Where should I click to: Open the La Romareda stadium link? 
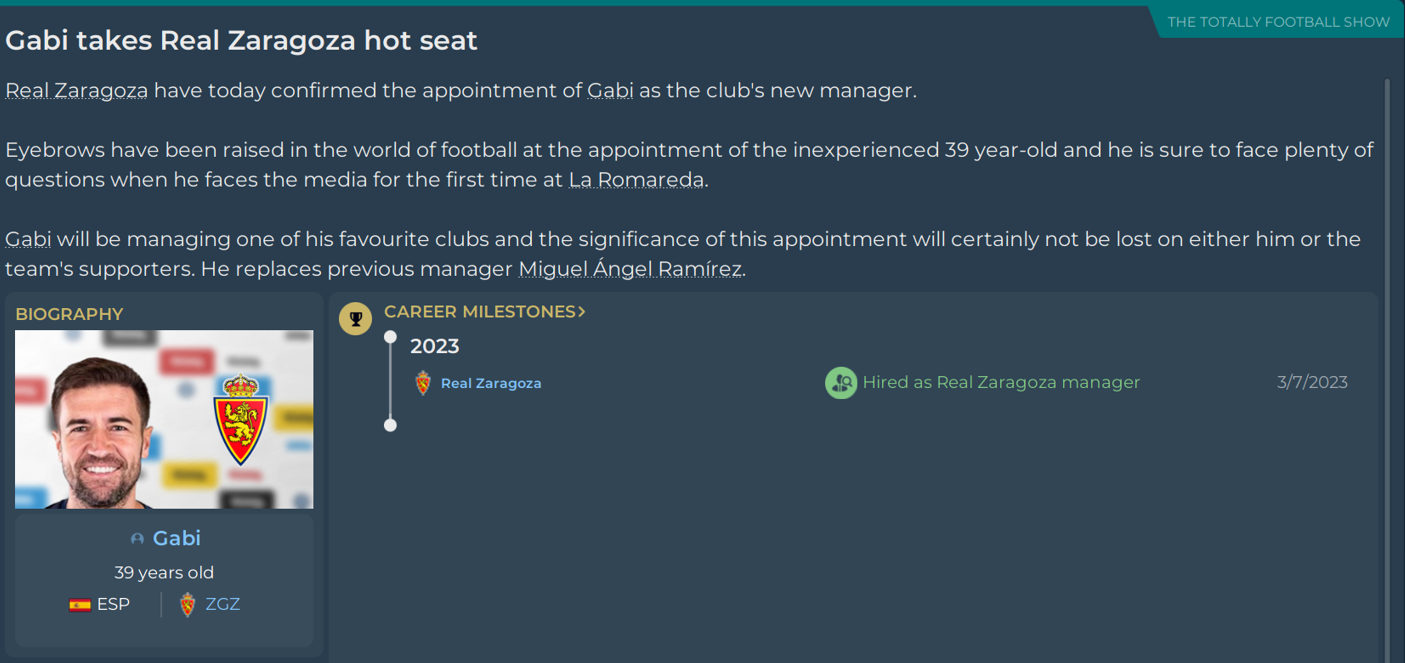tap(636, 180)
